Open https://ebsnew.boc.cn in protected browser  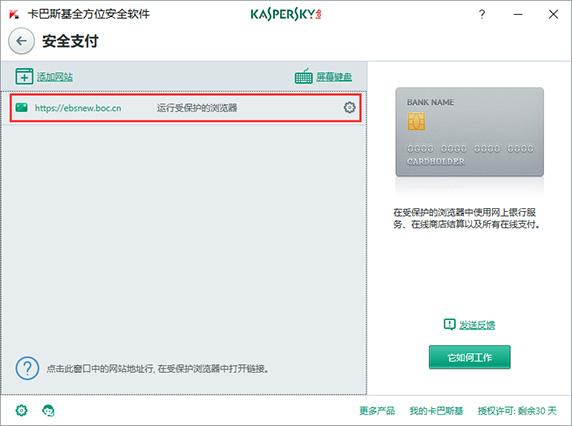(78, 108)
